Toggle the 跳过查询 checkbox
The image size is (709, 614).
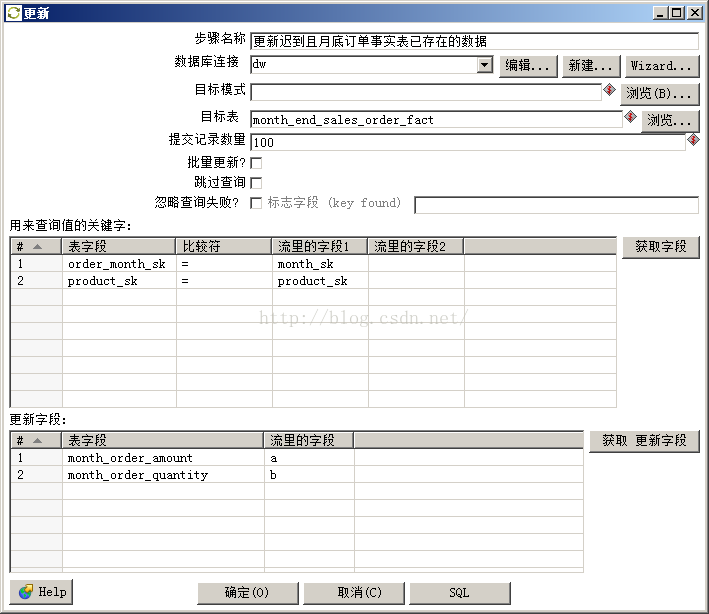point(256,183)
